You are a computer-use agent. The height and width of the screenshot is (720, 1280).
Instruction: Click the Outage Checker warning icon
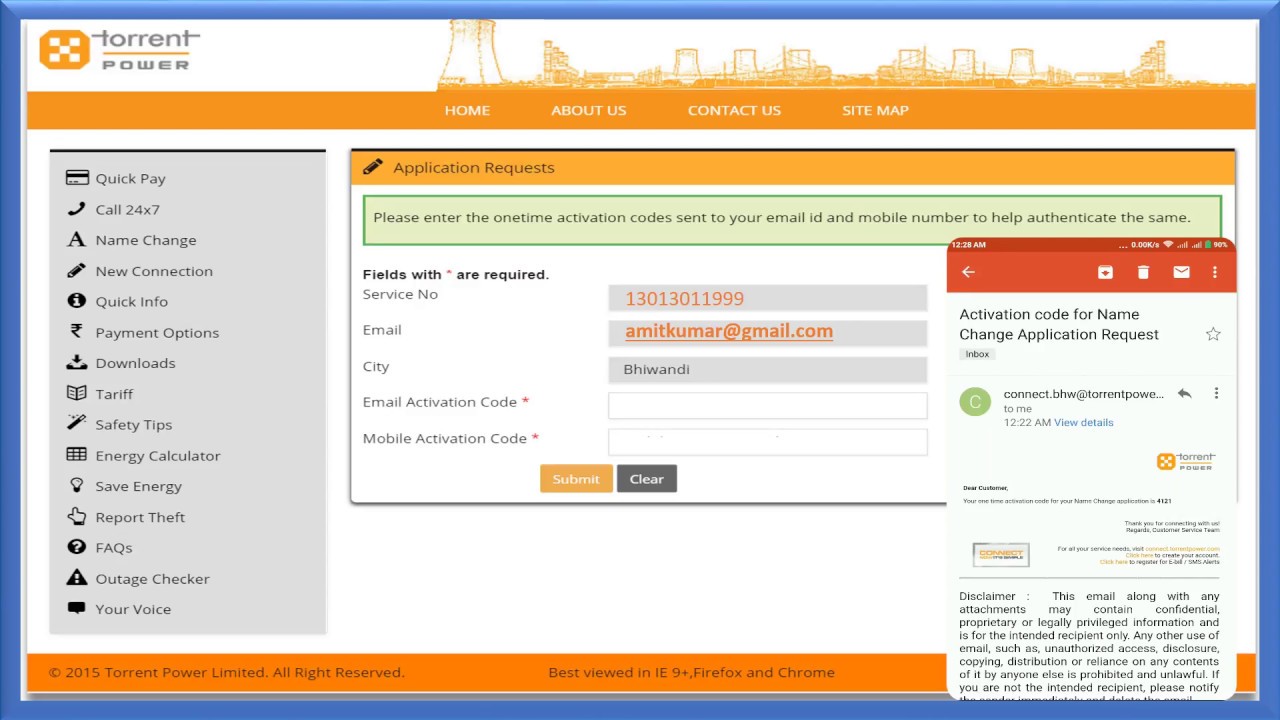pos(77,578)
